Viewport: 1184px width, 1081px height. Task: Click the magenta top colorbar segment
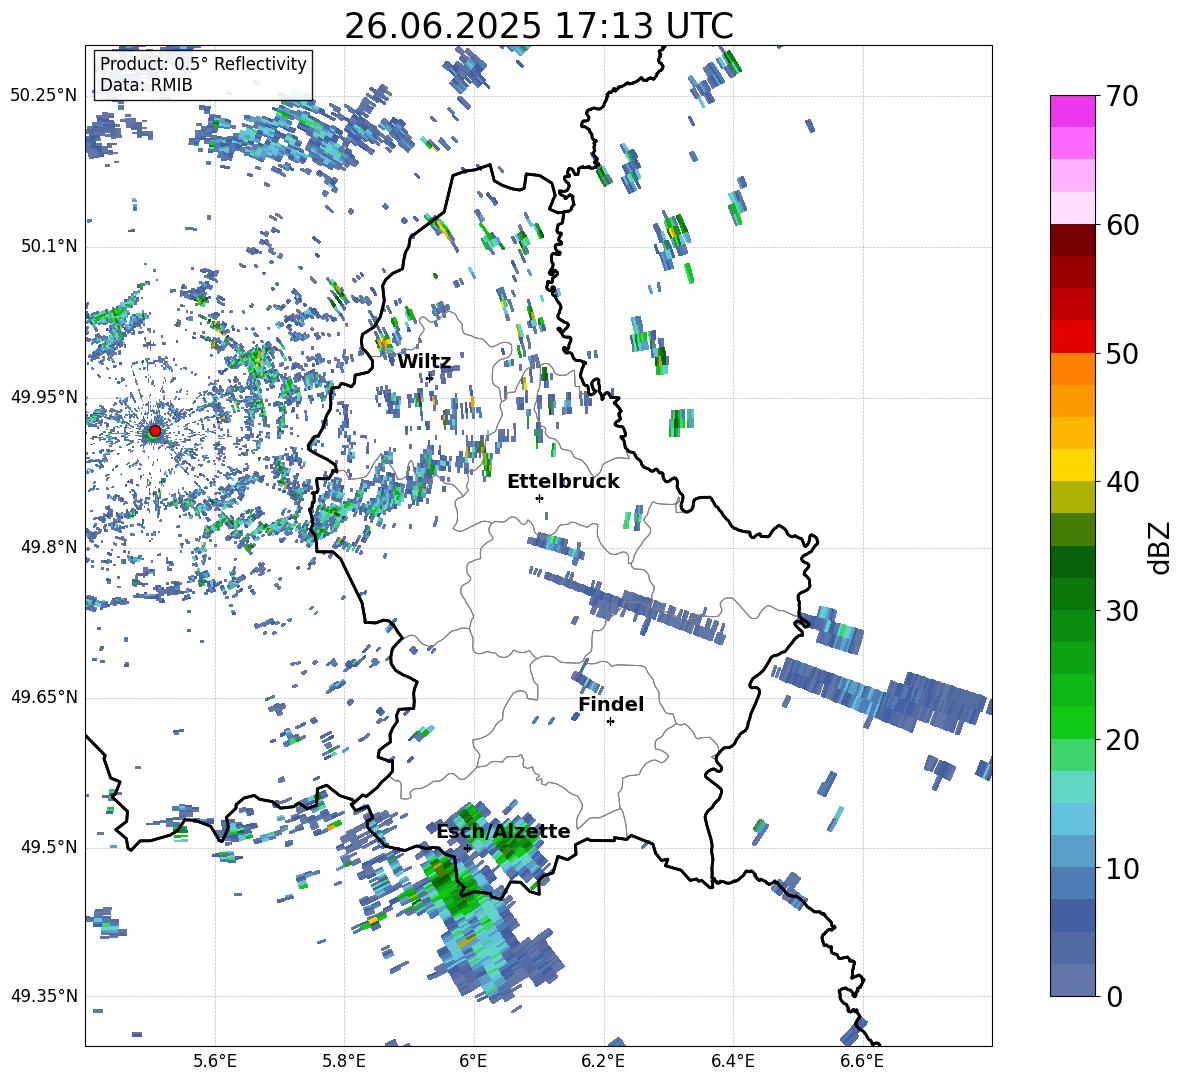coord(1072,111)
